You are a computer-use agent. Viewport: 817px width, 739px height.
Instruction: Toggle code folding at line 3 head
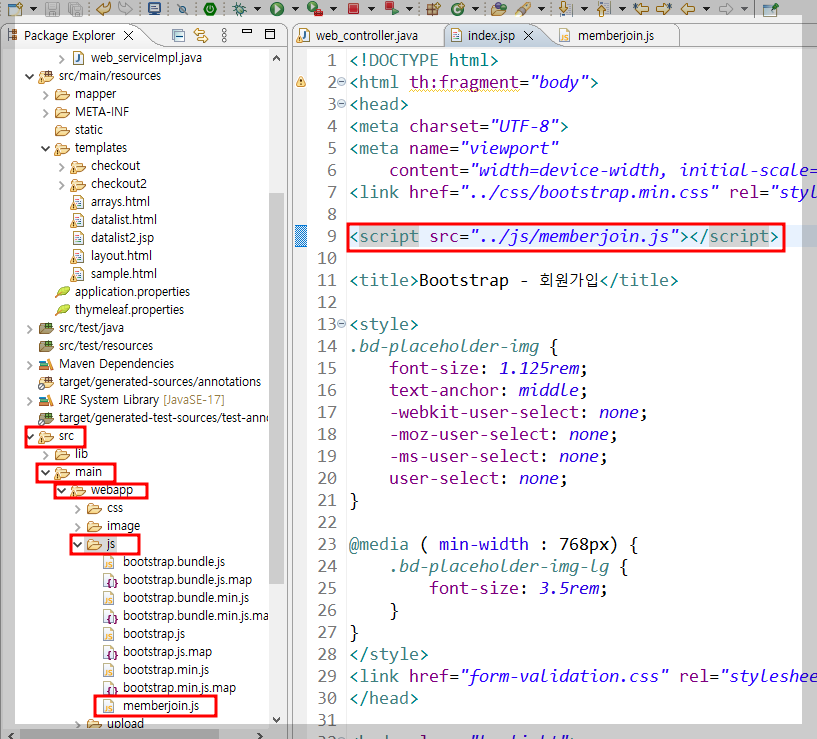341,104
